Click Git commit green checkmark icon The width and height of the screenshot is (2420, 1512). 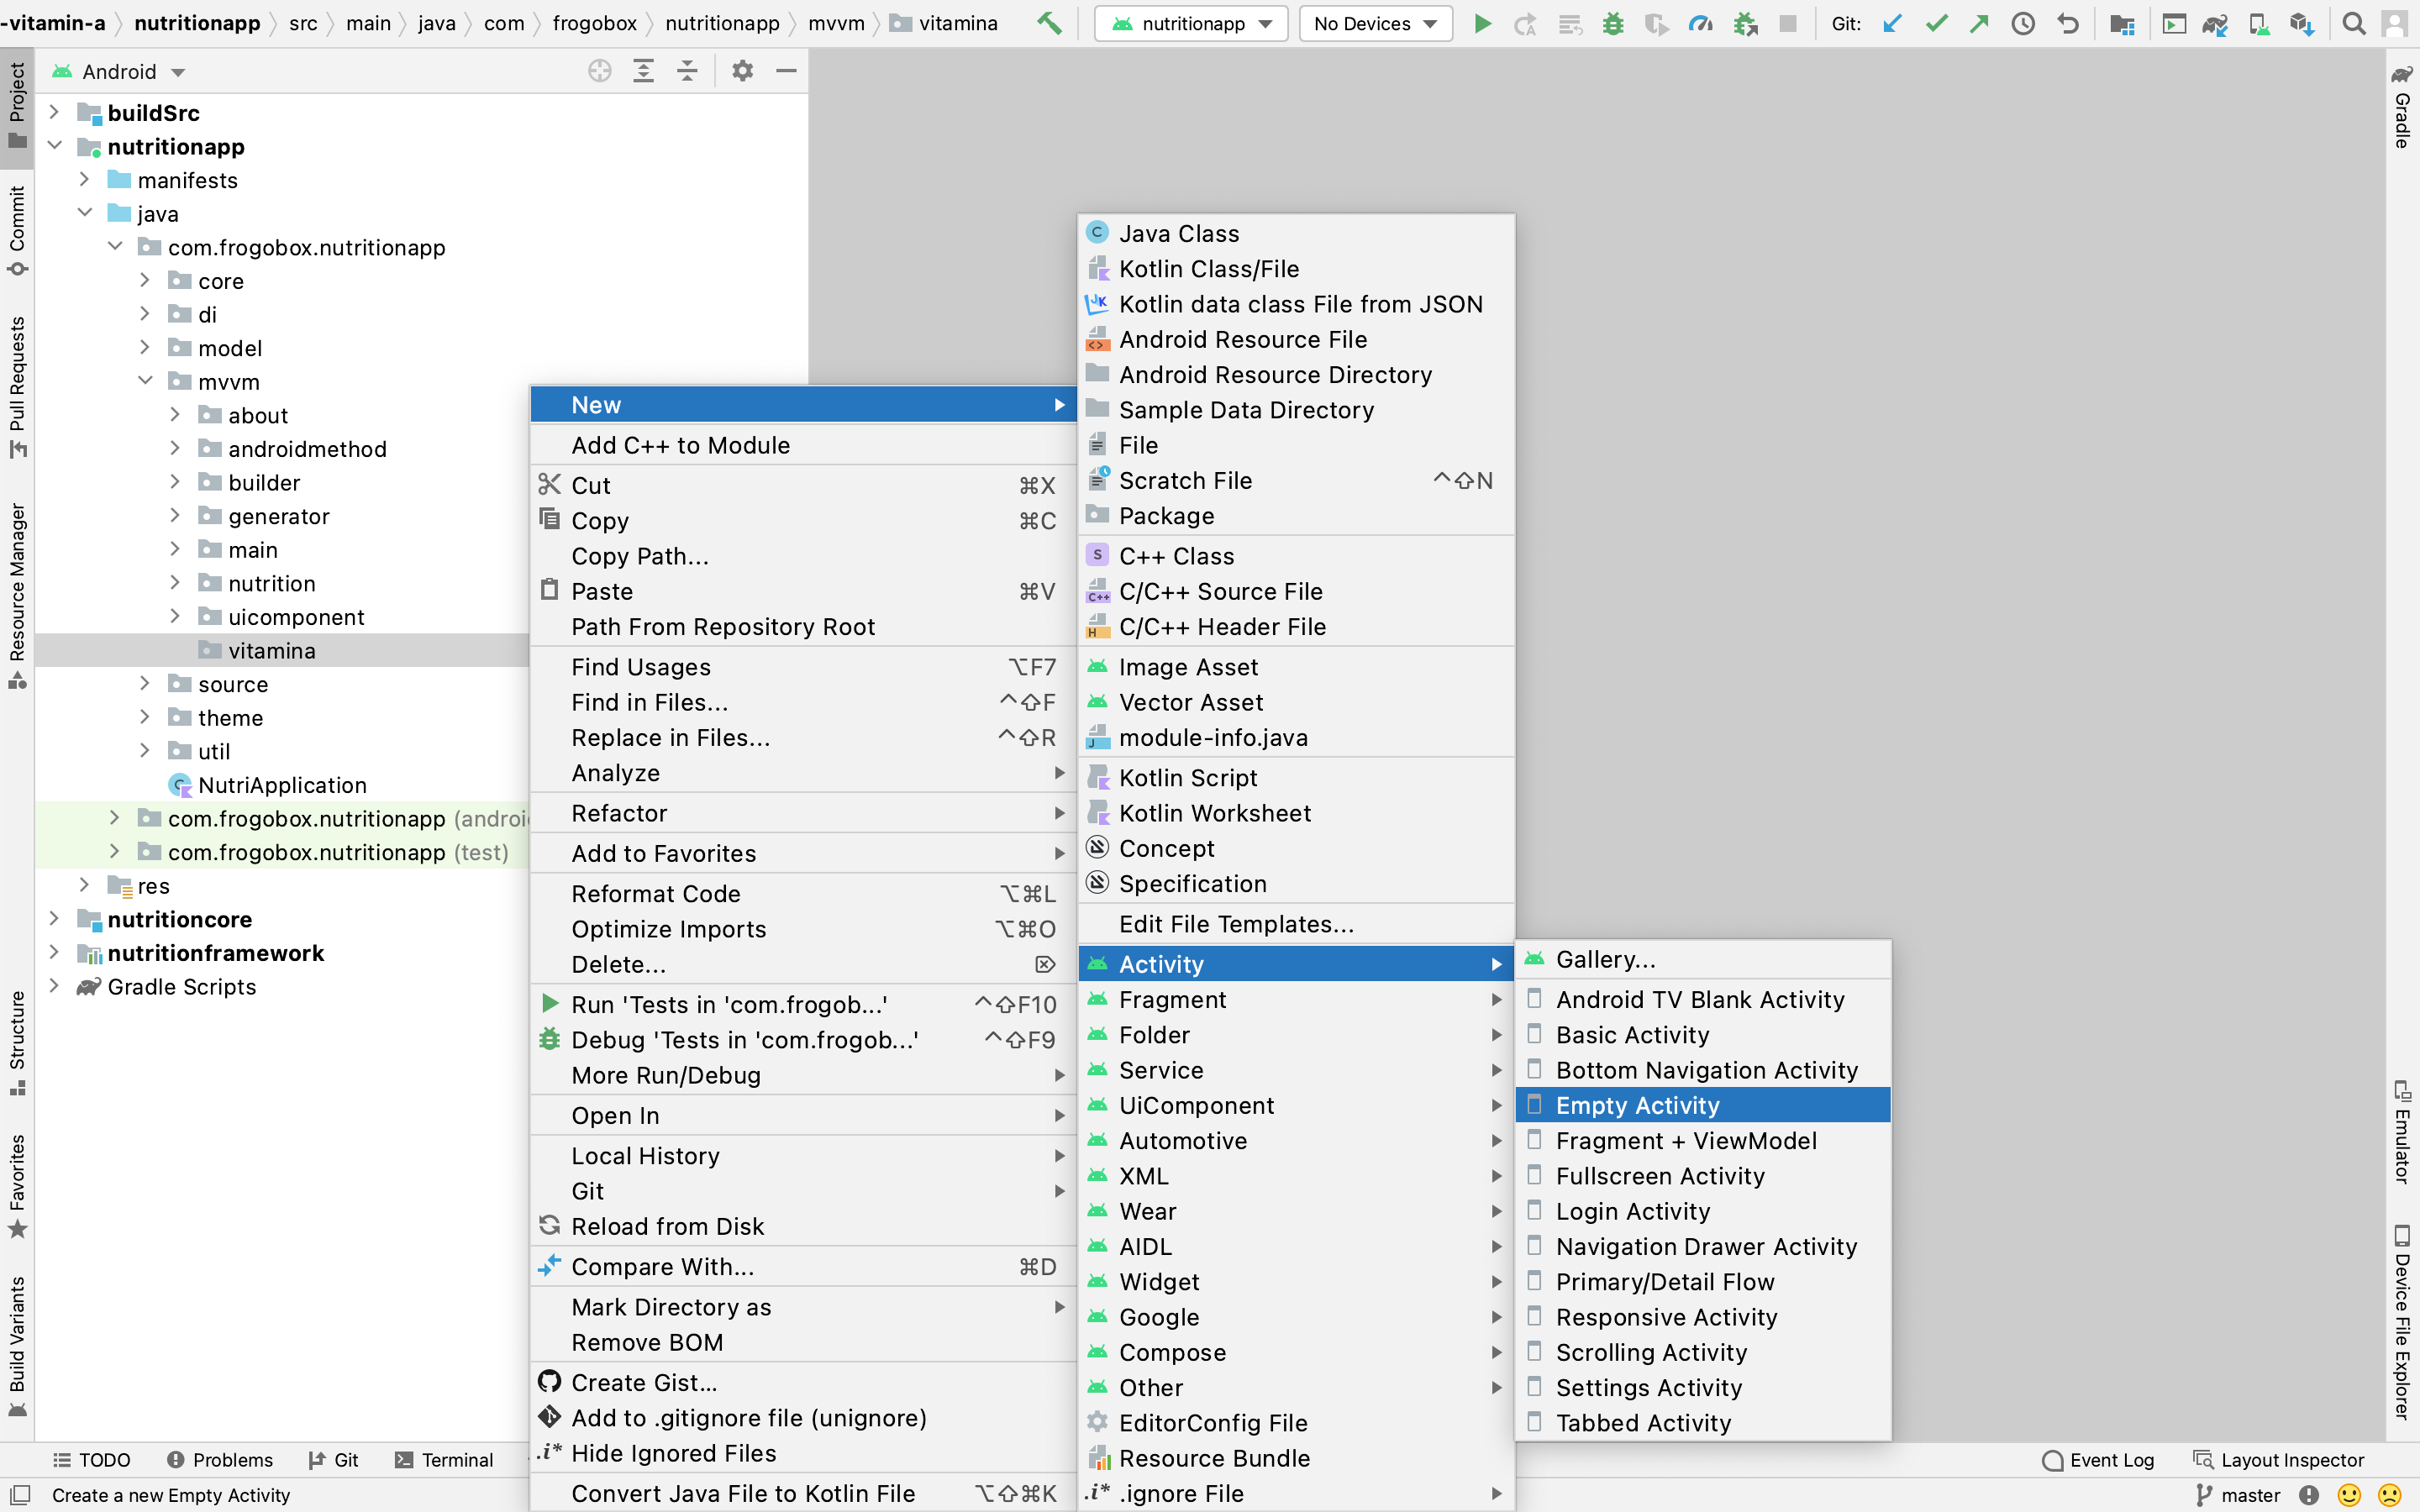pyautogui.click(x=1936, y=23)
